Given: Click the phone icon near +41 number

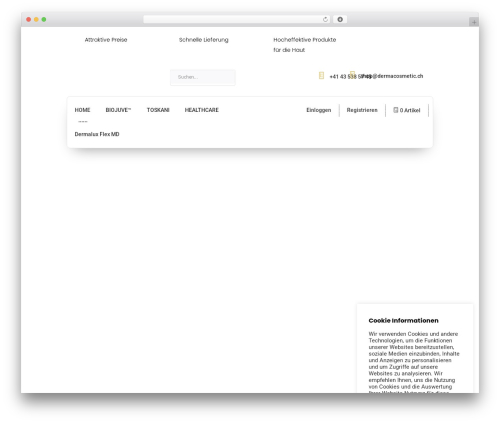Looking at the screenshot, I should pyautogui.click(x=321, y=76).
